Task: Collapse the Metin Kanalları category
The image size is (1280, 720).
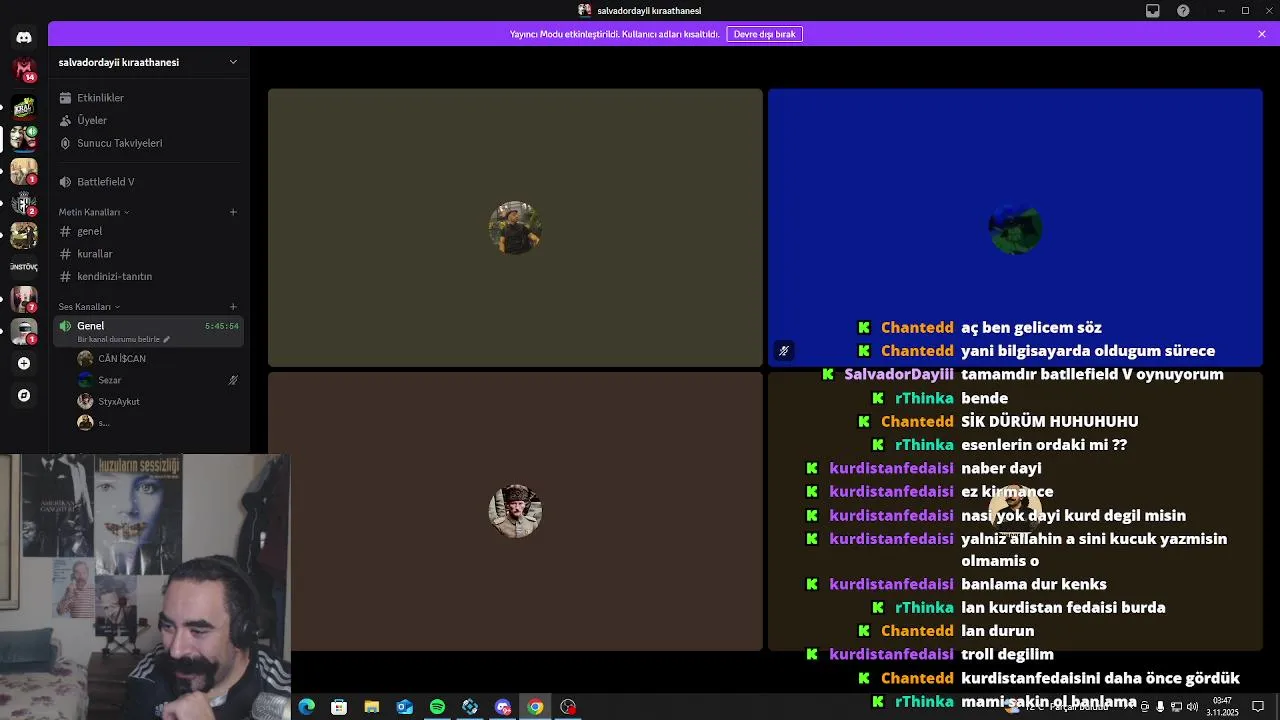Action: 93,212
